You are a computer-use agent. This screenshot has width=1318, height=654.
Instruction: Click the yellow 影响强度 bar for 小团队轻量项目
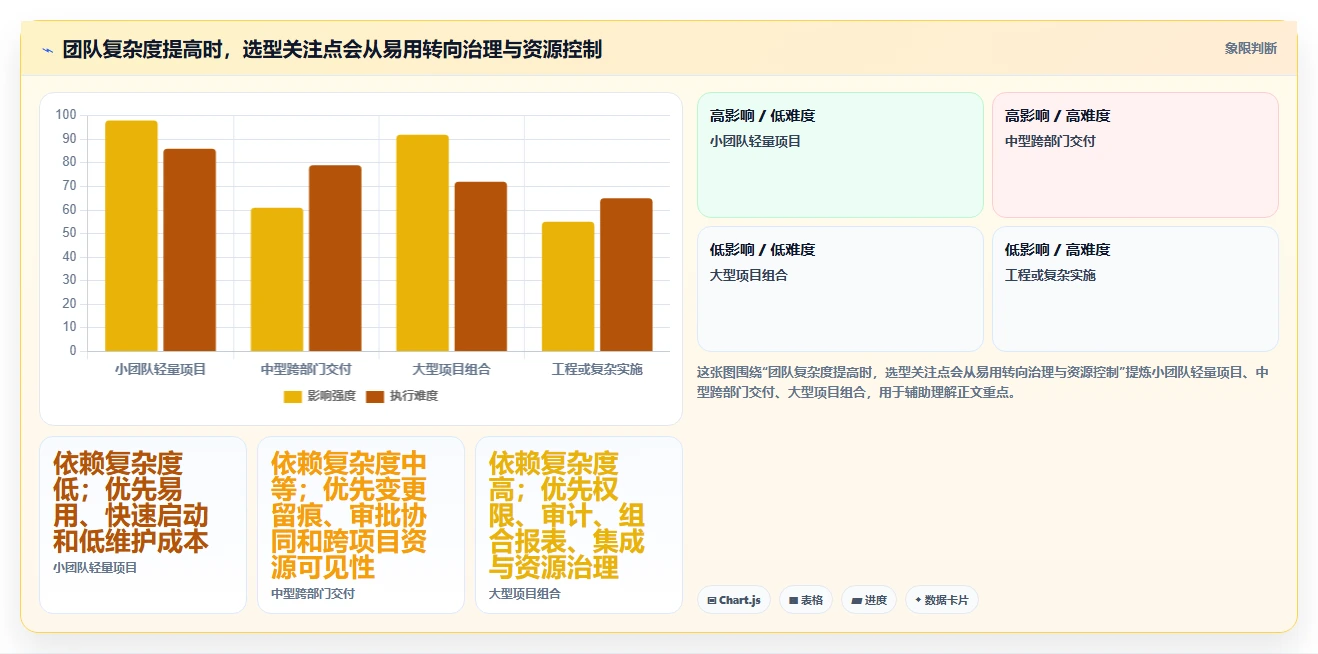coord(131,236)
